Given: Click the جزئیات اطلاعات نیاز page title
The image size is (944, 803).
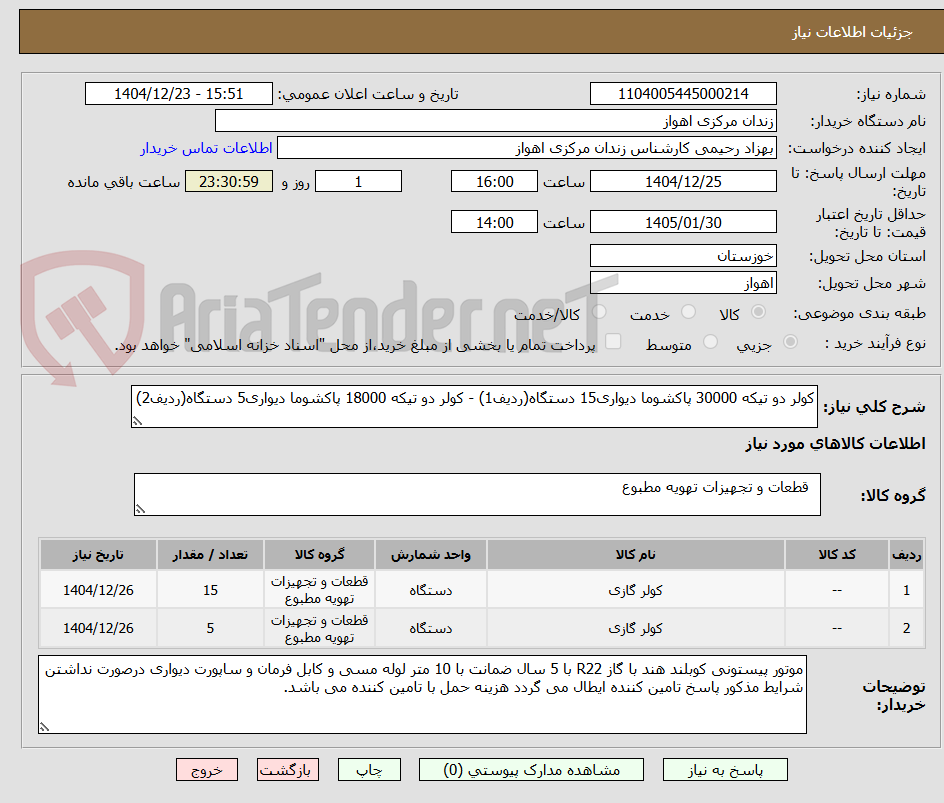Looking at the screenshot, I should tap(851, 32).
